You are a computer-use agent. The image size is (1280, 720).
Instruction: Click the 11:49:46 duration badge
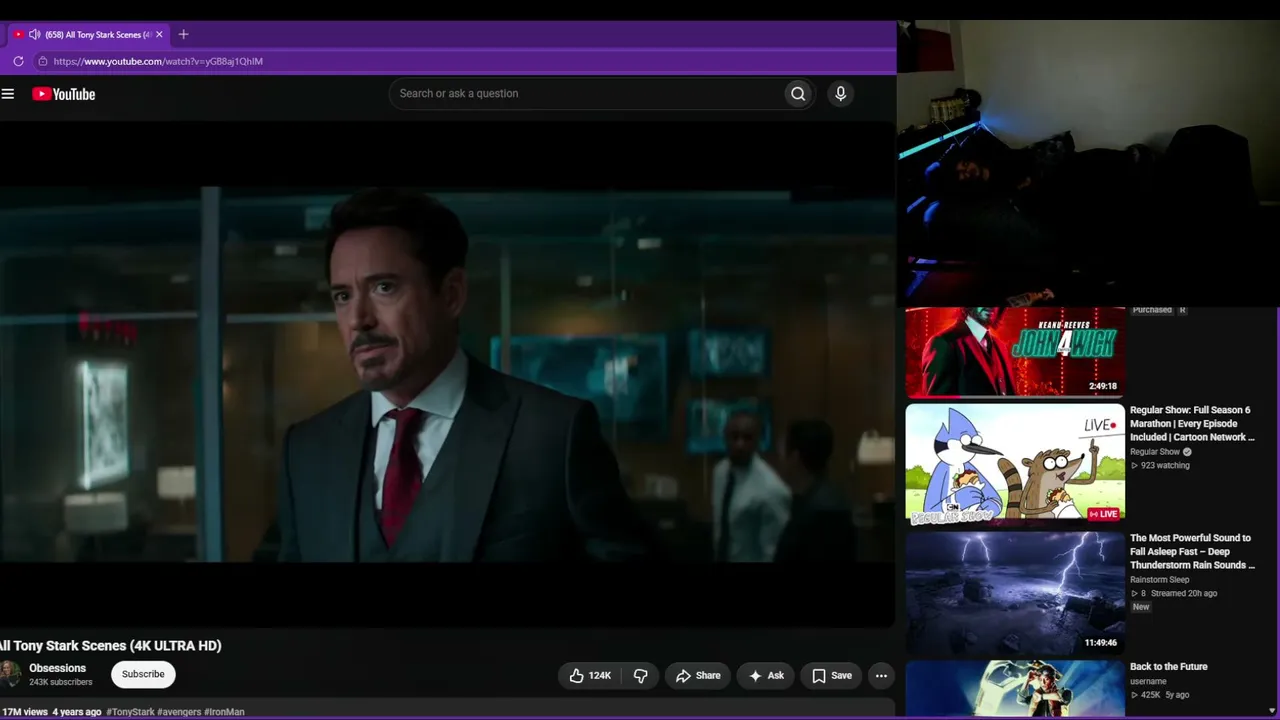coord(1101,643)
